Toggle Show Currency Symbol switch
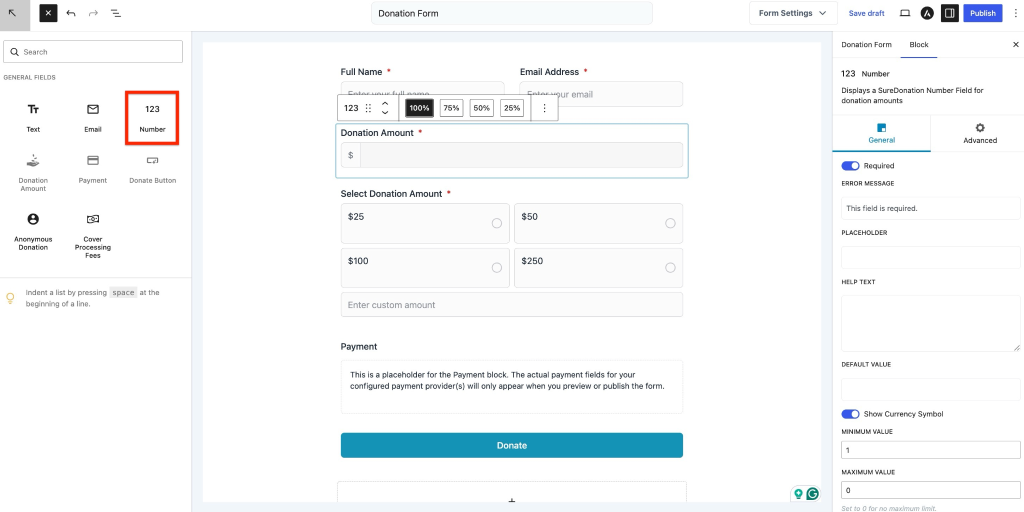The width and height of the screenshot is (1024, 512). 850,414
